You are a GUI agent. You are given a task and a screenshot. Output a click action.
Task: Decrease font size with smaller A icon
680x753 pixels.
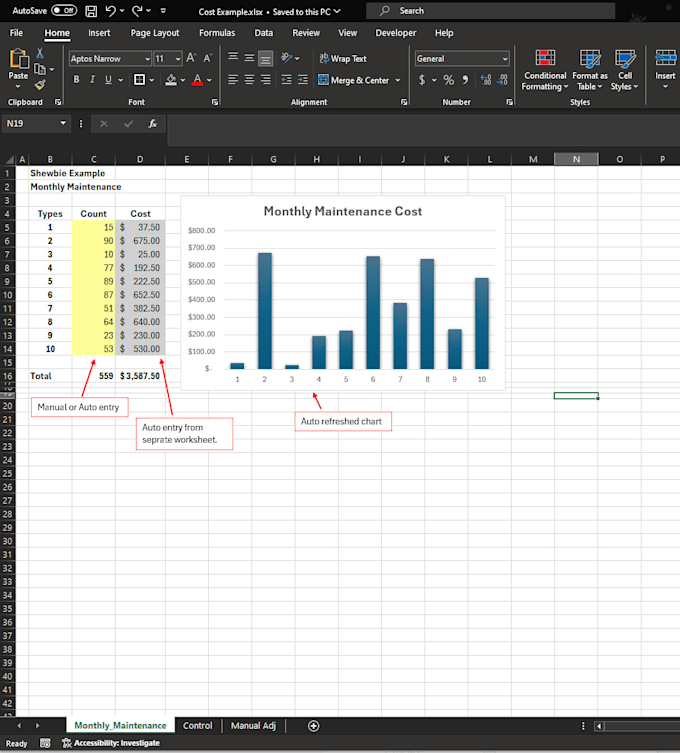(x=207, y=58)
